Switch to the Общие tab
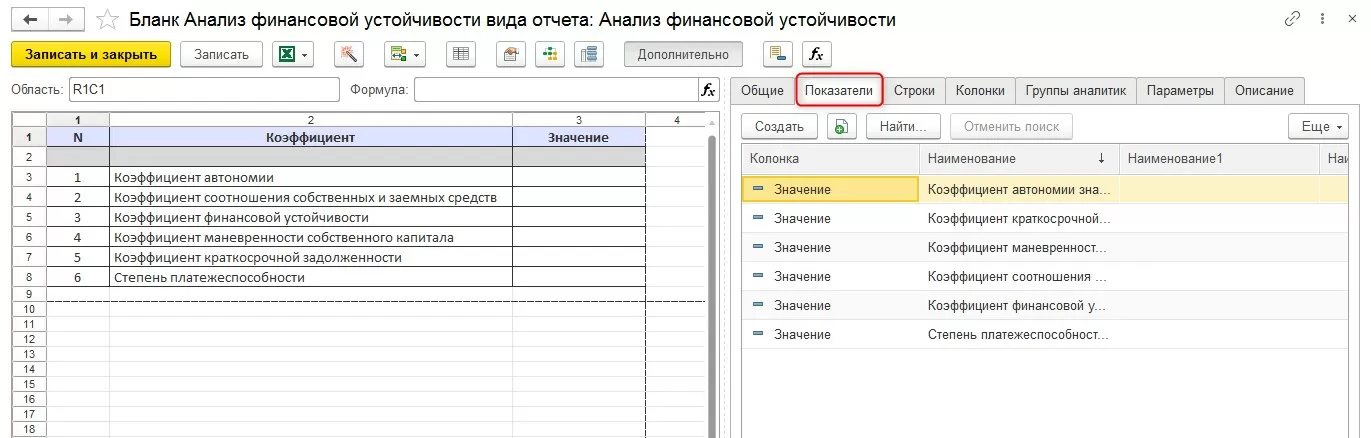This screenshot has height=438, width=1371. [x=762, y=90]
